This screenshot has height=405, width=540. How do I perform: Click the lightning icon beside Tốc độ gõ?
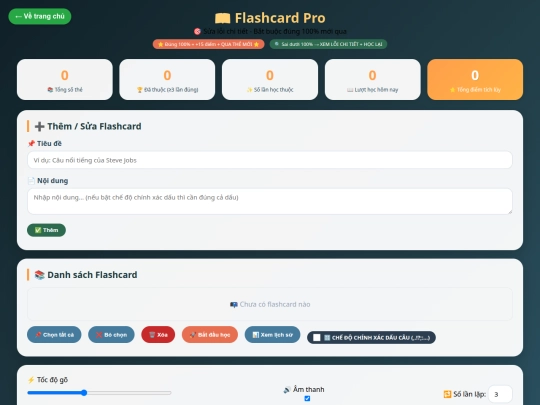[31, 380]
